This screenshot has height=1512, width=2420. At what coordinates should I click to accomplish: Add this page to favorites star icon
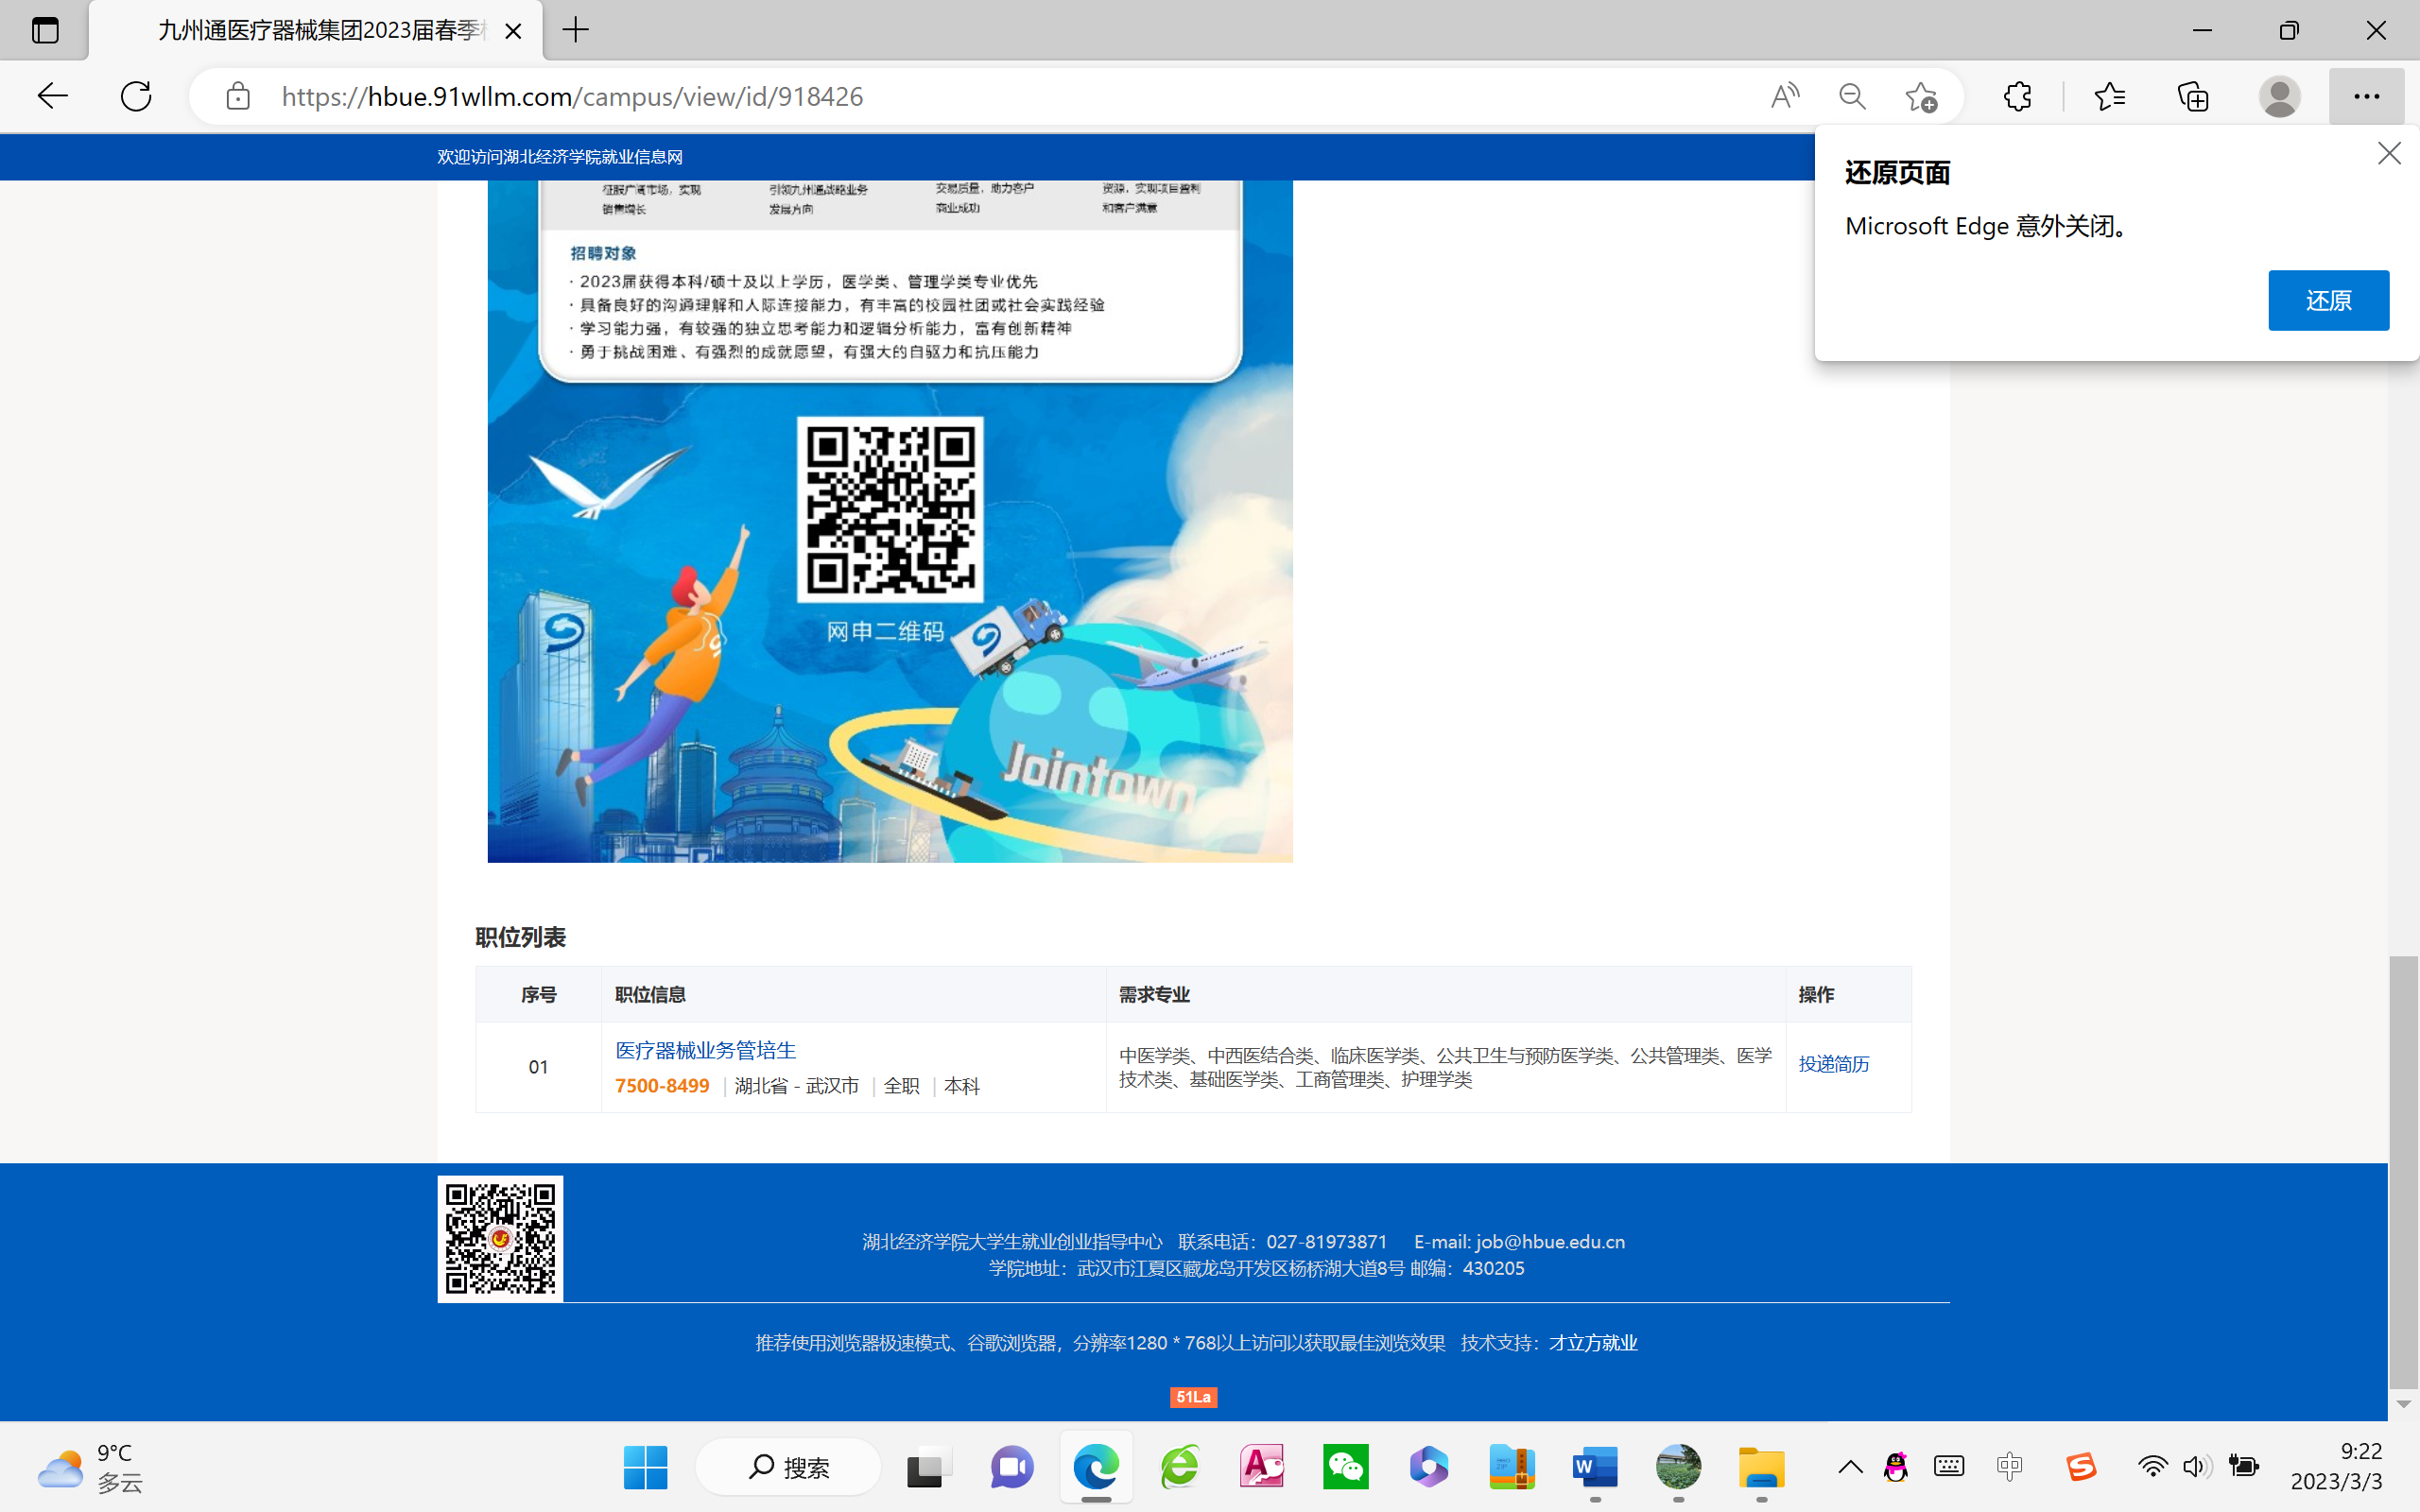pyautogui.click(x=1920, y=96)
